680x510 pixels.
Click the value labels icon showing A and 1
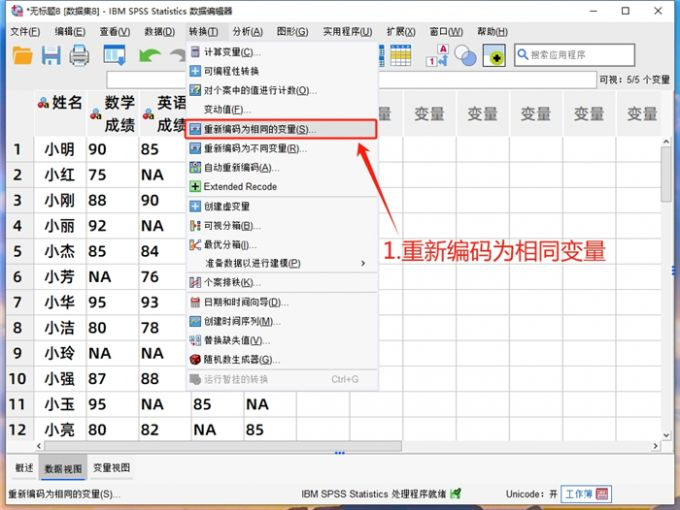[x=437, y=56]
